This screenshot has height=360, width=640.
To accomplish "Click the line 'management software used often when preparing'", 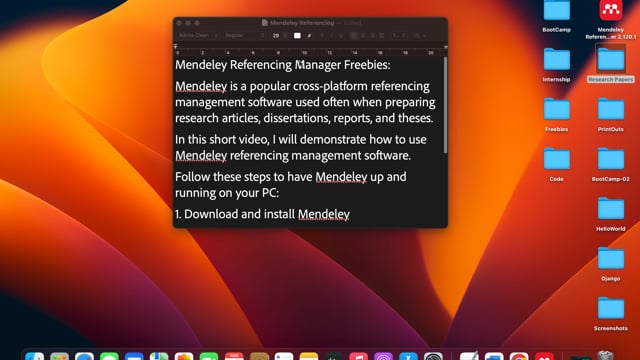I will click(x=305, y=102).
